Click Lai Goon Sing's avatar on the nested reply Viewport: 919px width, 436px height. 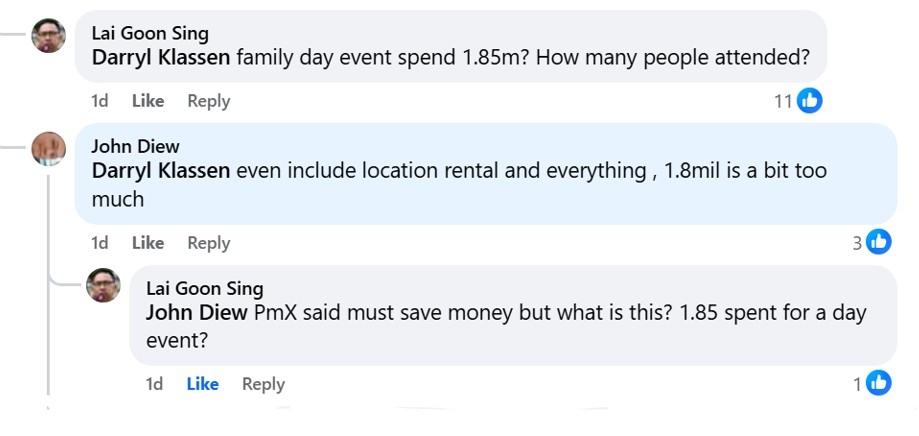[x=104, y=285]
